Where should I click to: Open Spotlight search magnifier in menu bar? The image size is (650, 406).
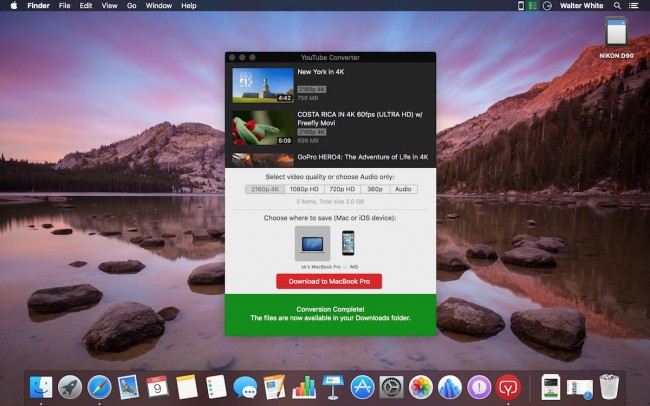point(617,5)
